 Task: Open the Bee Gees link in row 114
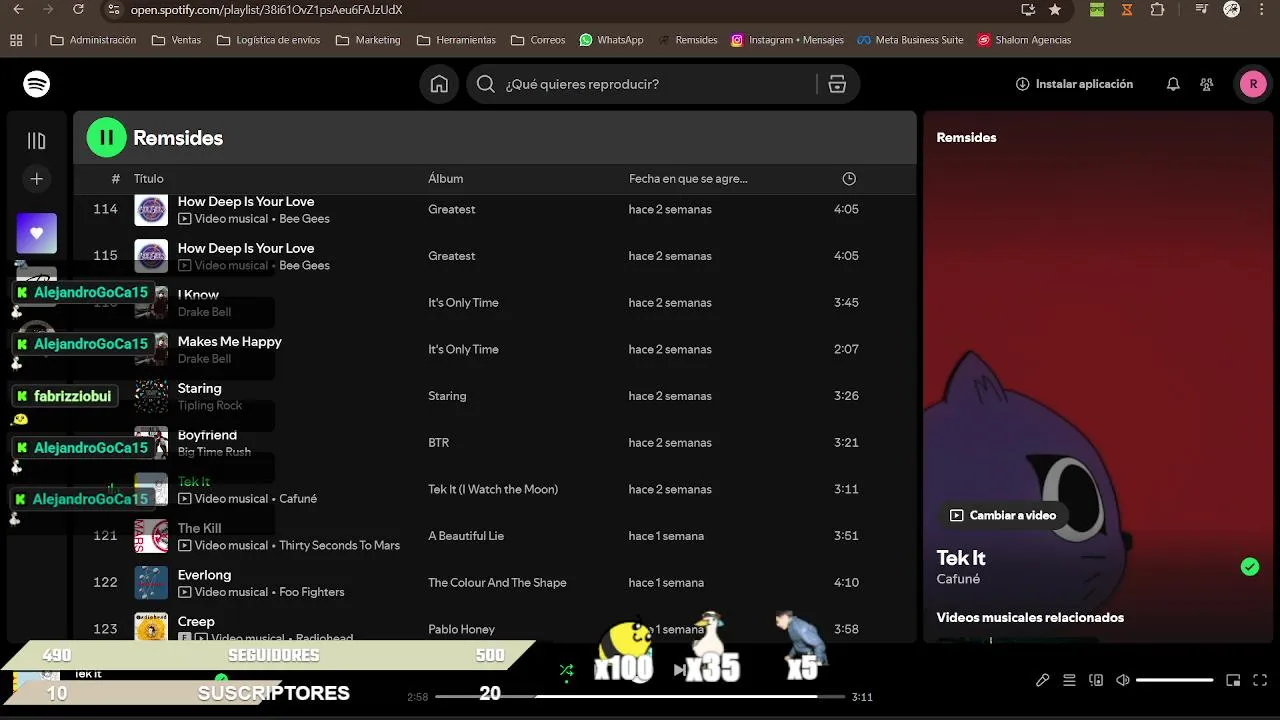click(304, 219)
